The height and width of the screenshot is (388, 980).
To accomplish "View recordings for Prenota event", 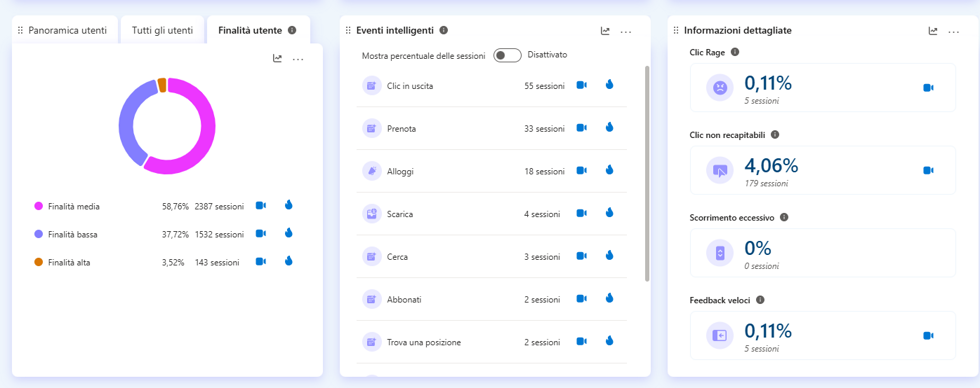I will coord(581,127).
